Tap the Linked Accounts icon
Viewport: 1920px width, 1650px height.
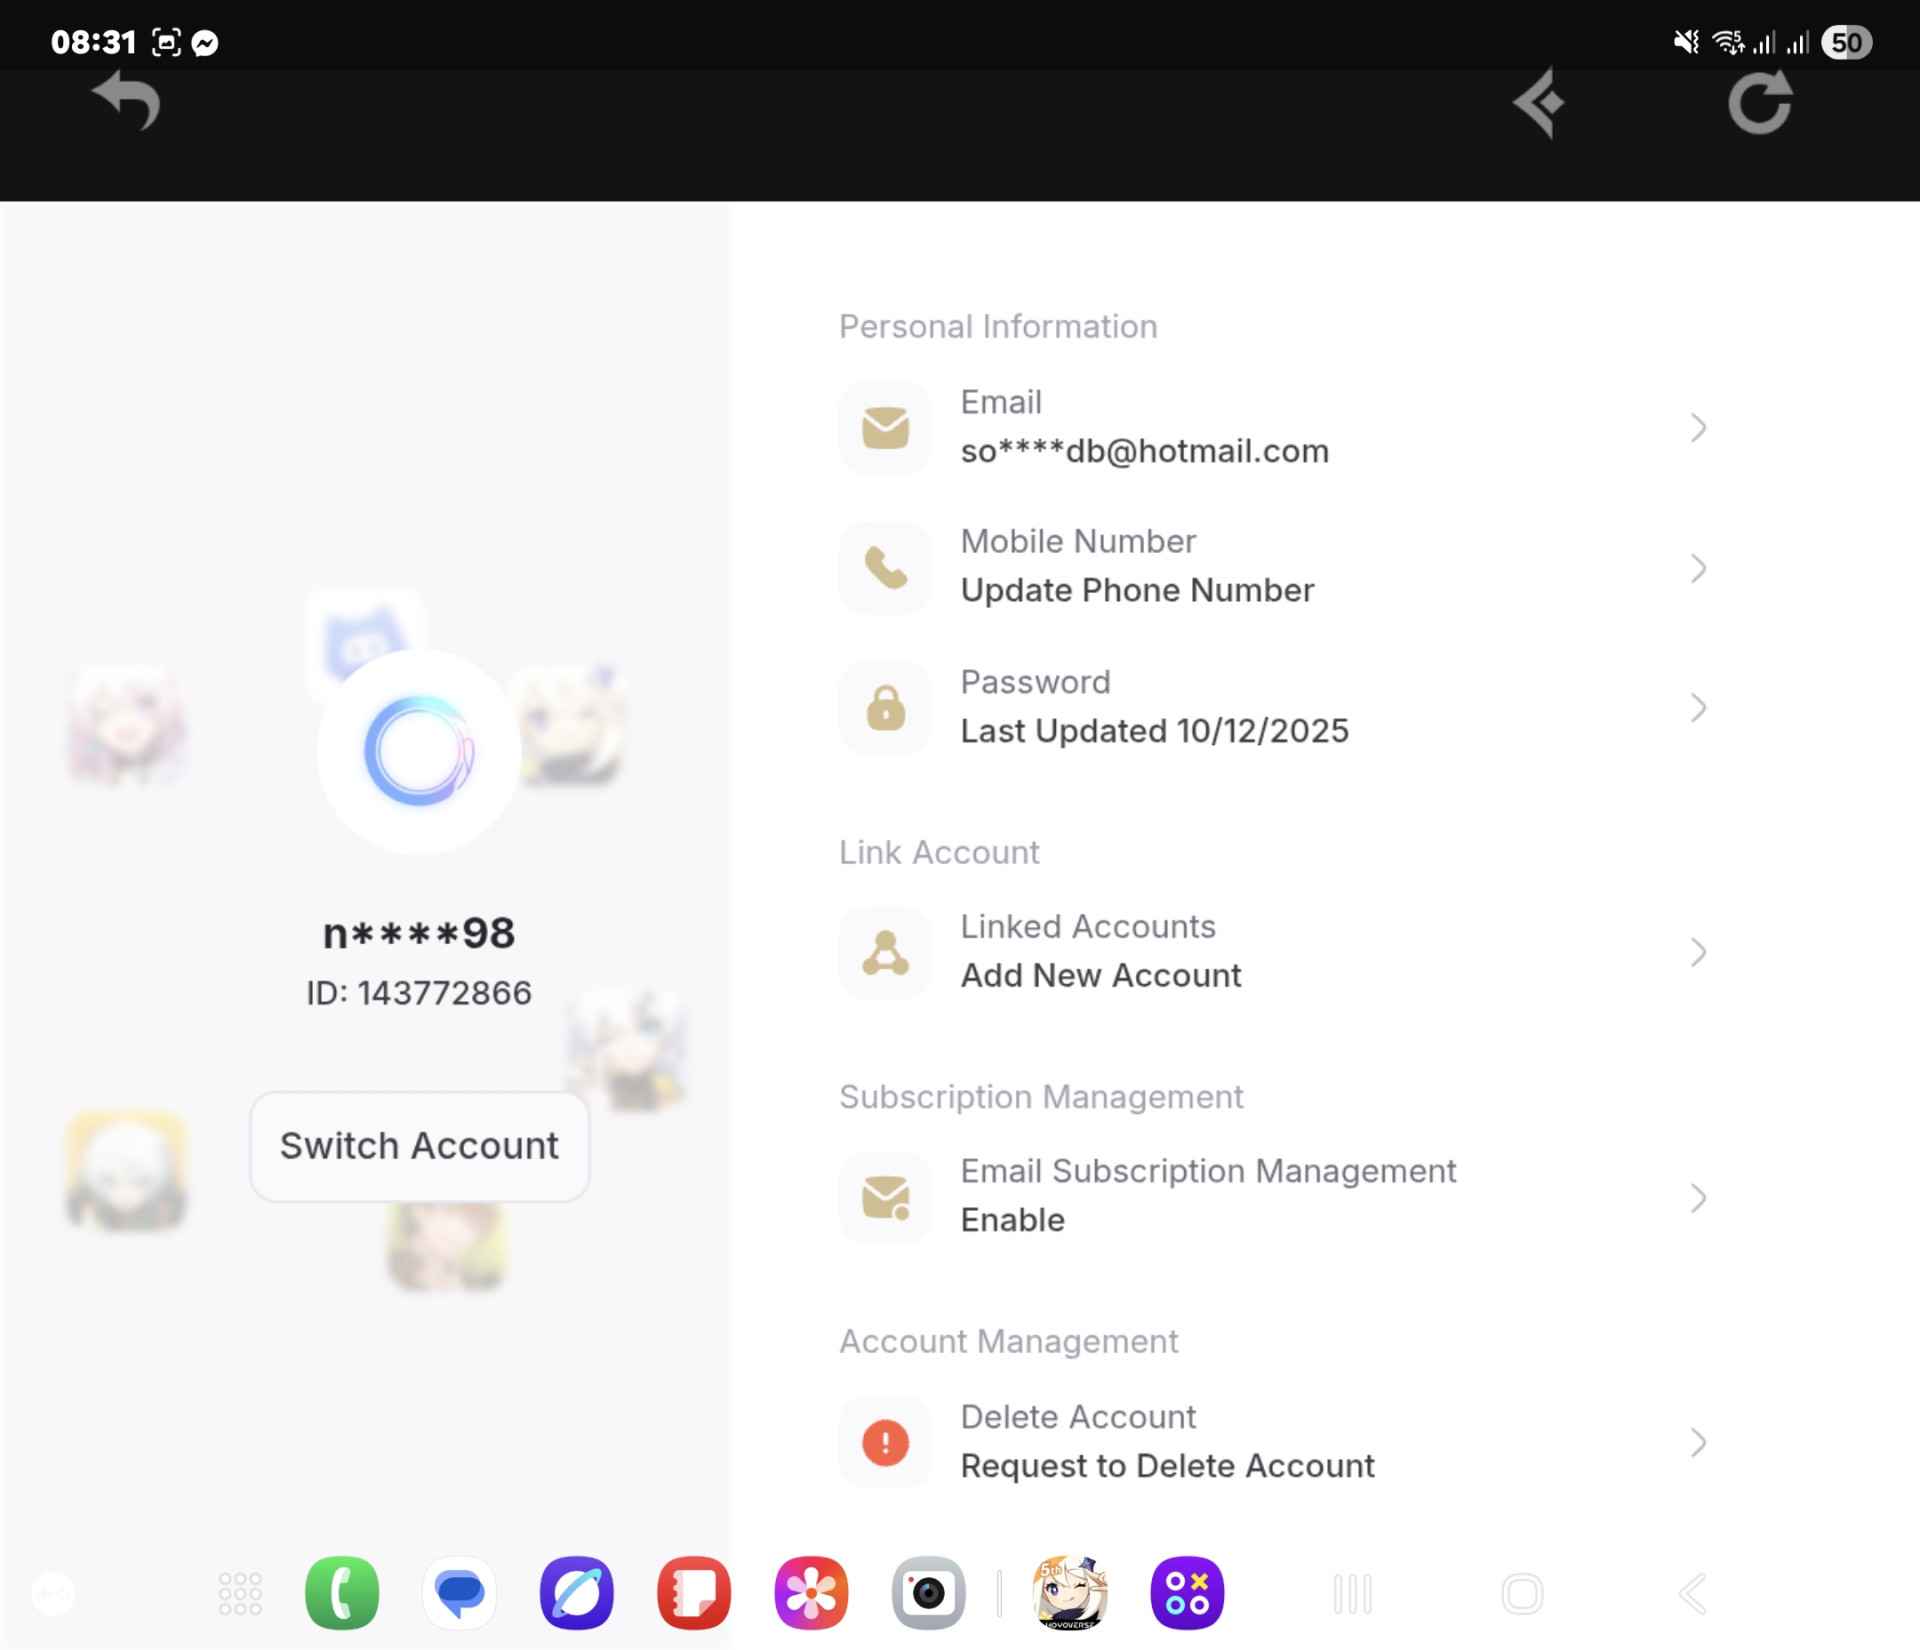(x=885, y=952)
